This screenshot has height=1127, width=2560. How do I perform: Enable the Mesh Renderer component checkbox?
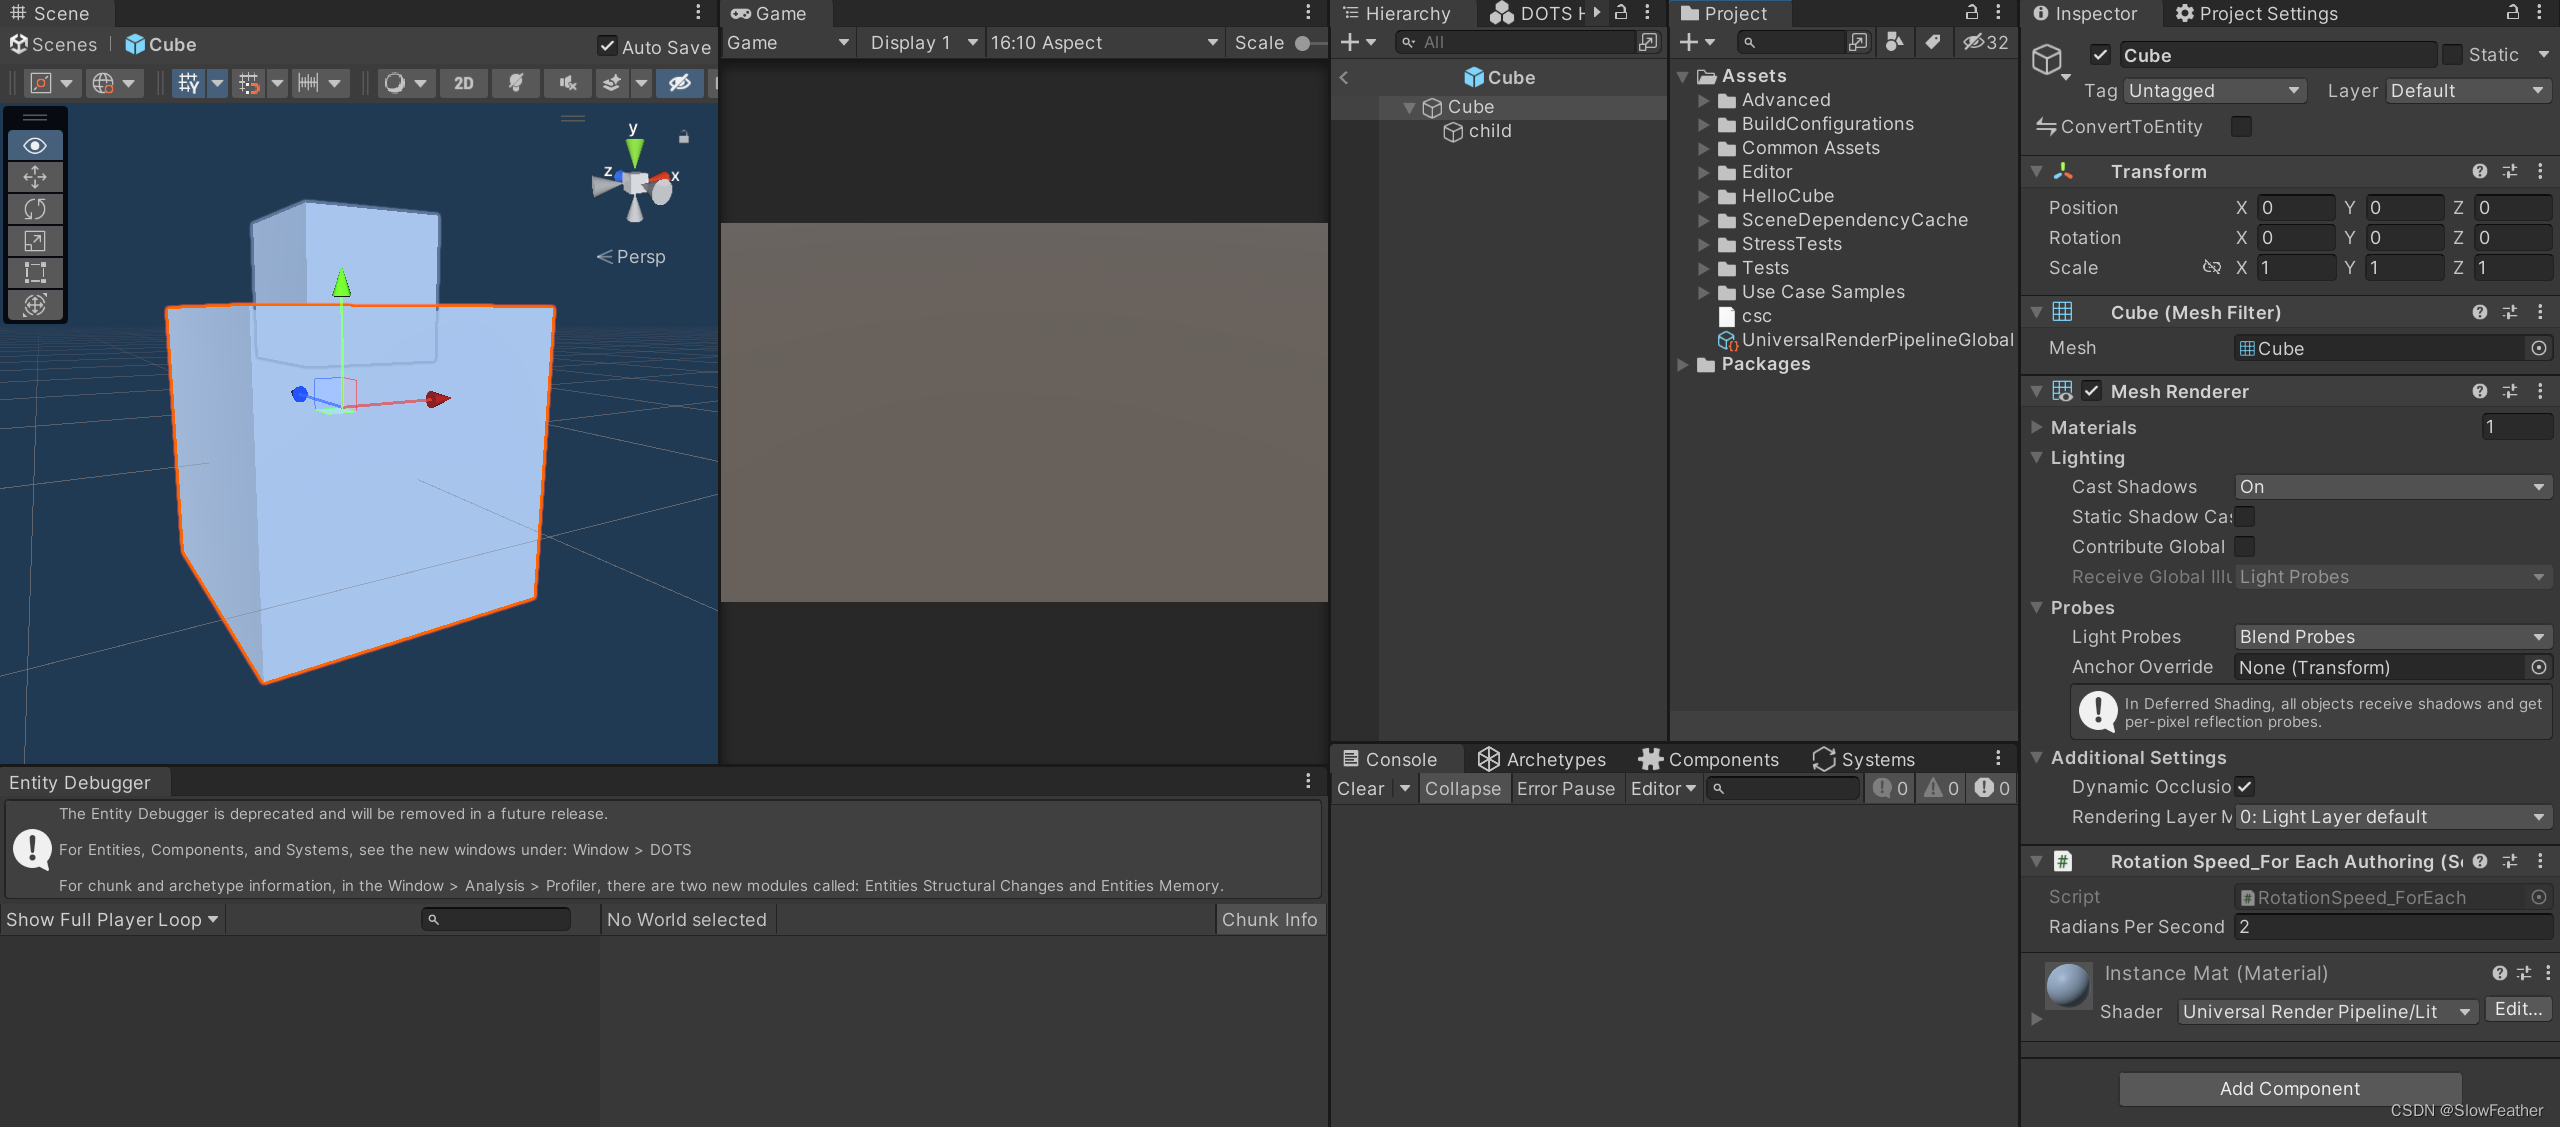(2091, 391)
